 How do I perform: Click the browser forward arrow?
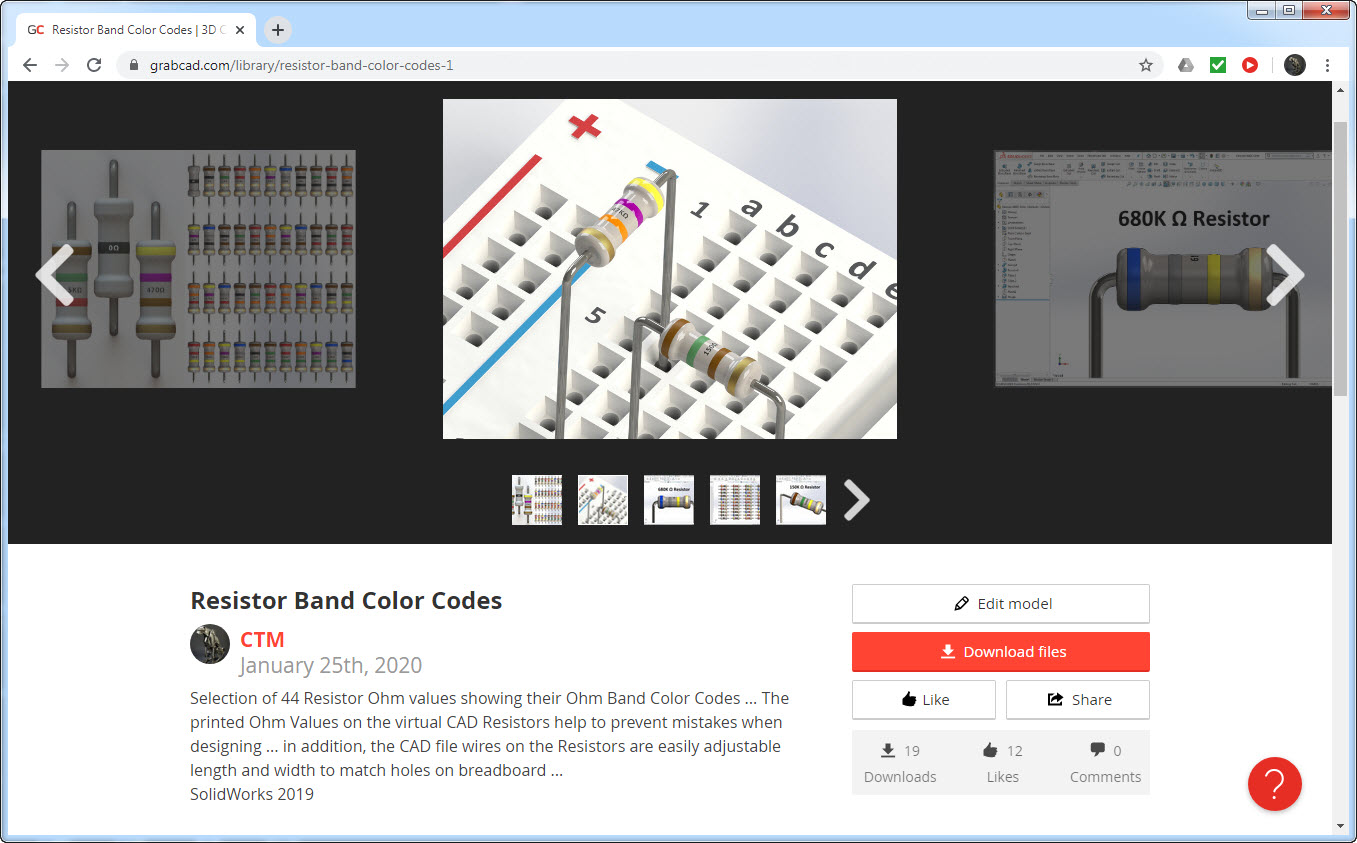62,65
